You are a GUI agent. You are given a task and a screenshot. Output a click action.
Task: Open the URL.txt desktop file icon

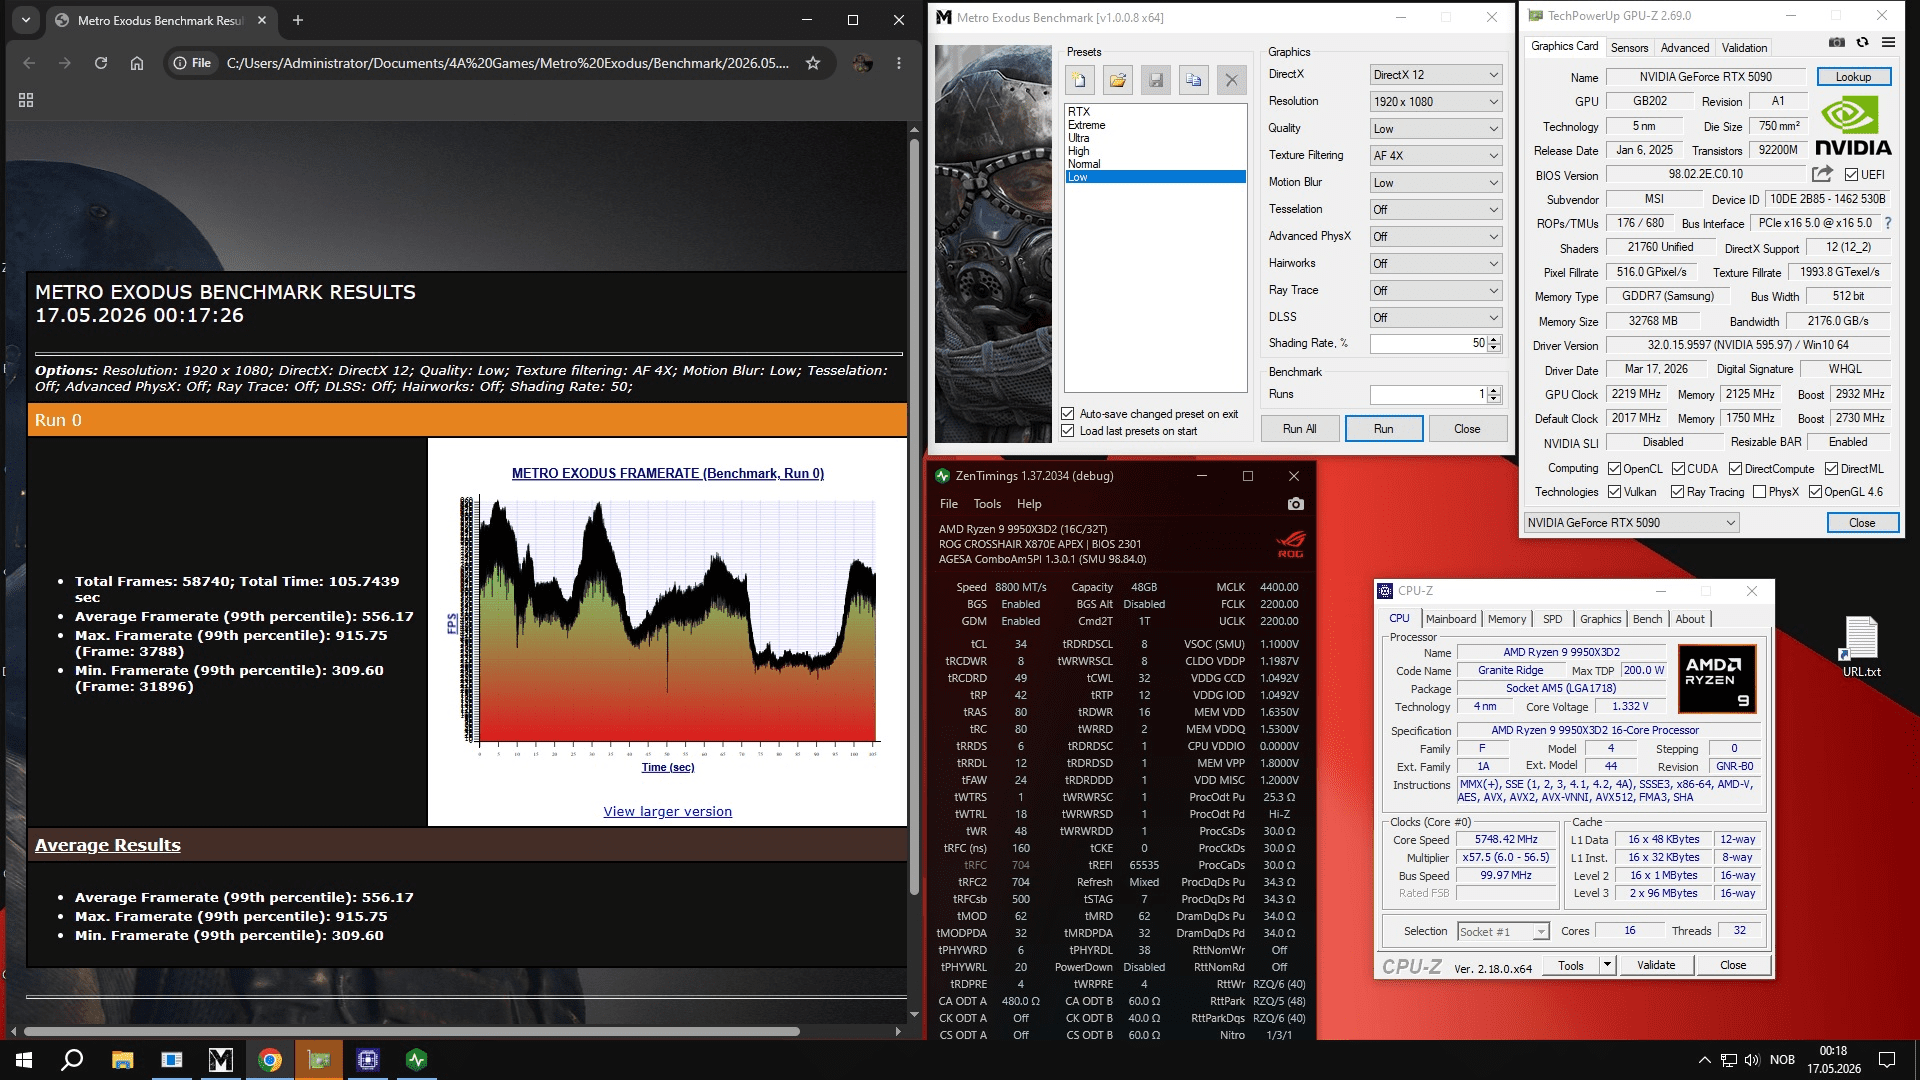1861,646
